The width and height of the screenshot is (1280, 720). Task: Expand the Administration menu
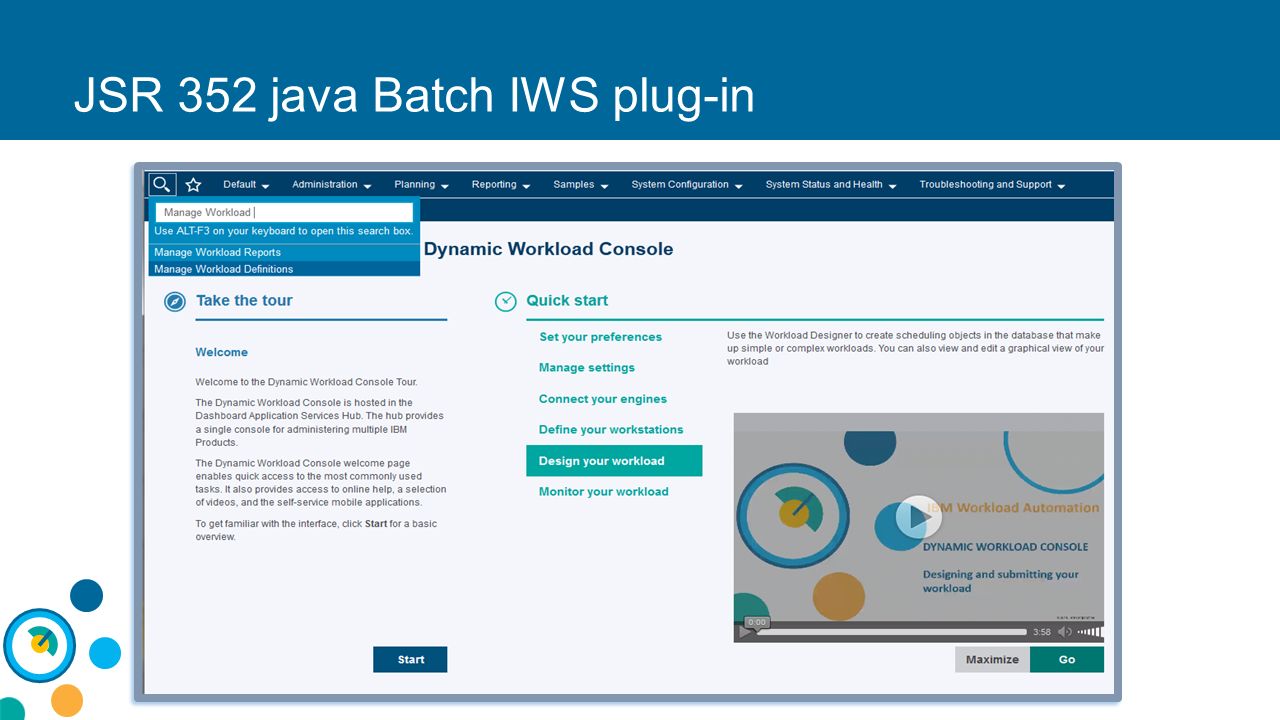[x=332, y=185]
